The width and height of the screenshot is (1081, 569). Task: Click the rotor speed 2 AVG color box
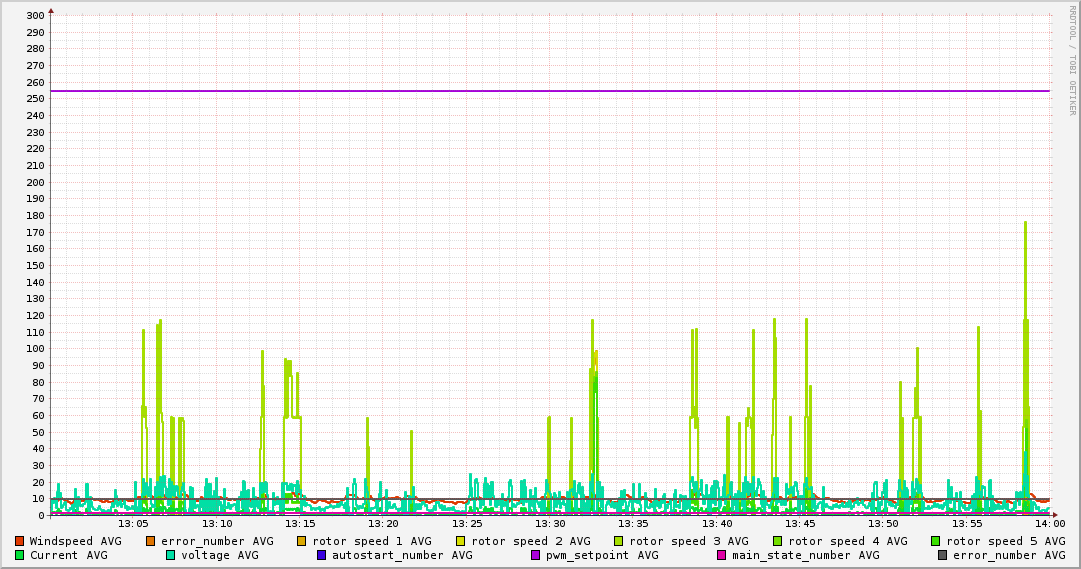(461, 541)
